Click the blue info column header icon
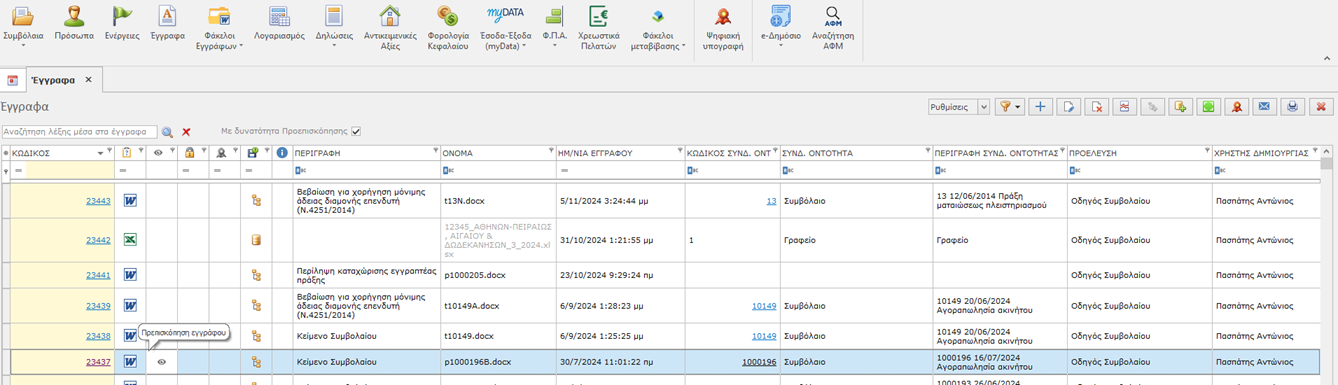The width and height of the screenshot is (1338, 385). [282, 153]
